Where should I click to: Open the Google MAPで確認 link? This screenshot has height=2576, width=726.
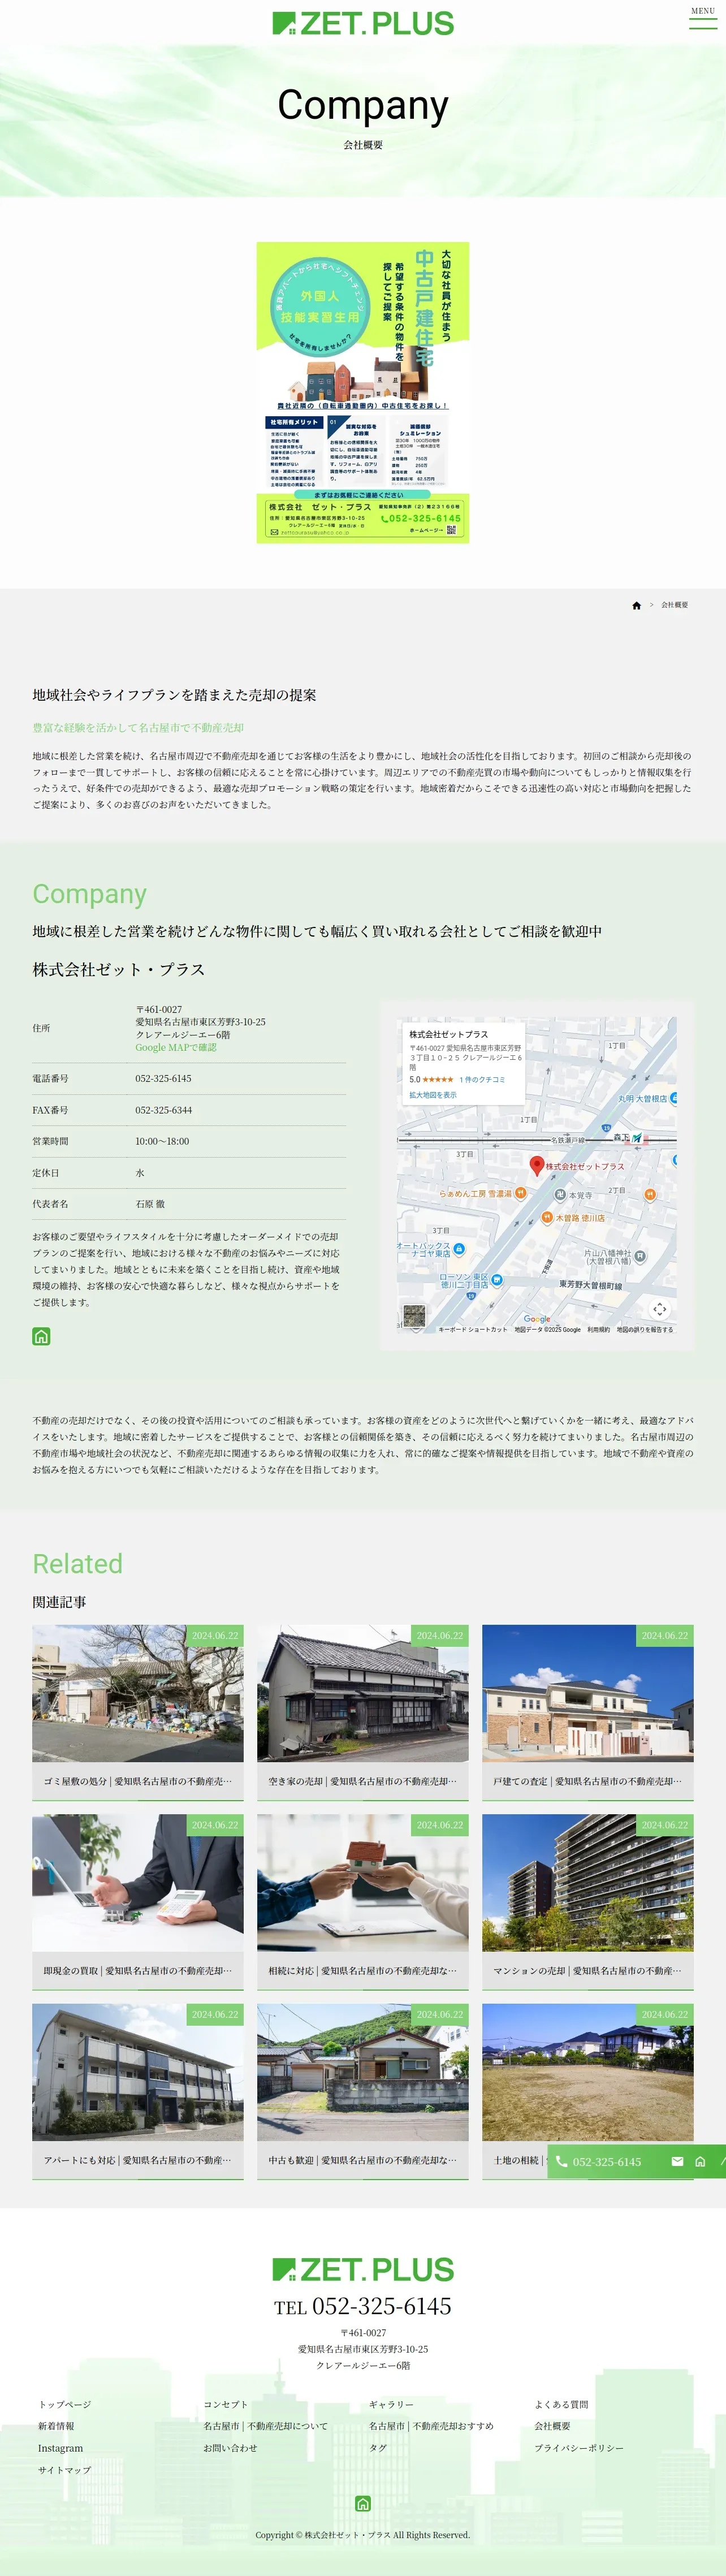[176, 1047]
